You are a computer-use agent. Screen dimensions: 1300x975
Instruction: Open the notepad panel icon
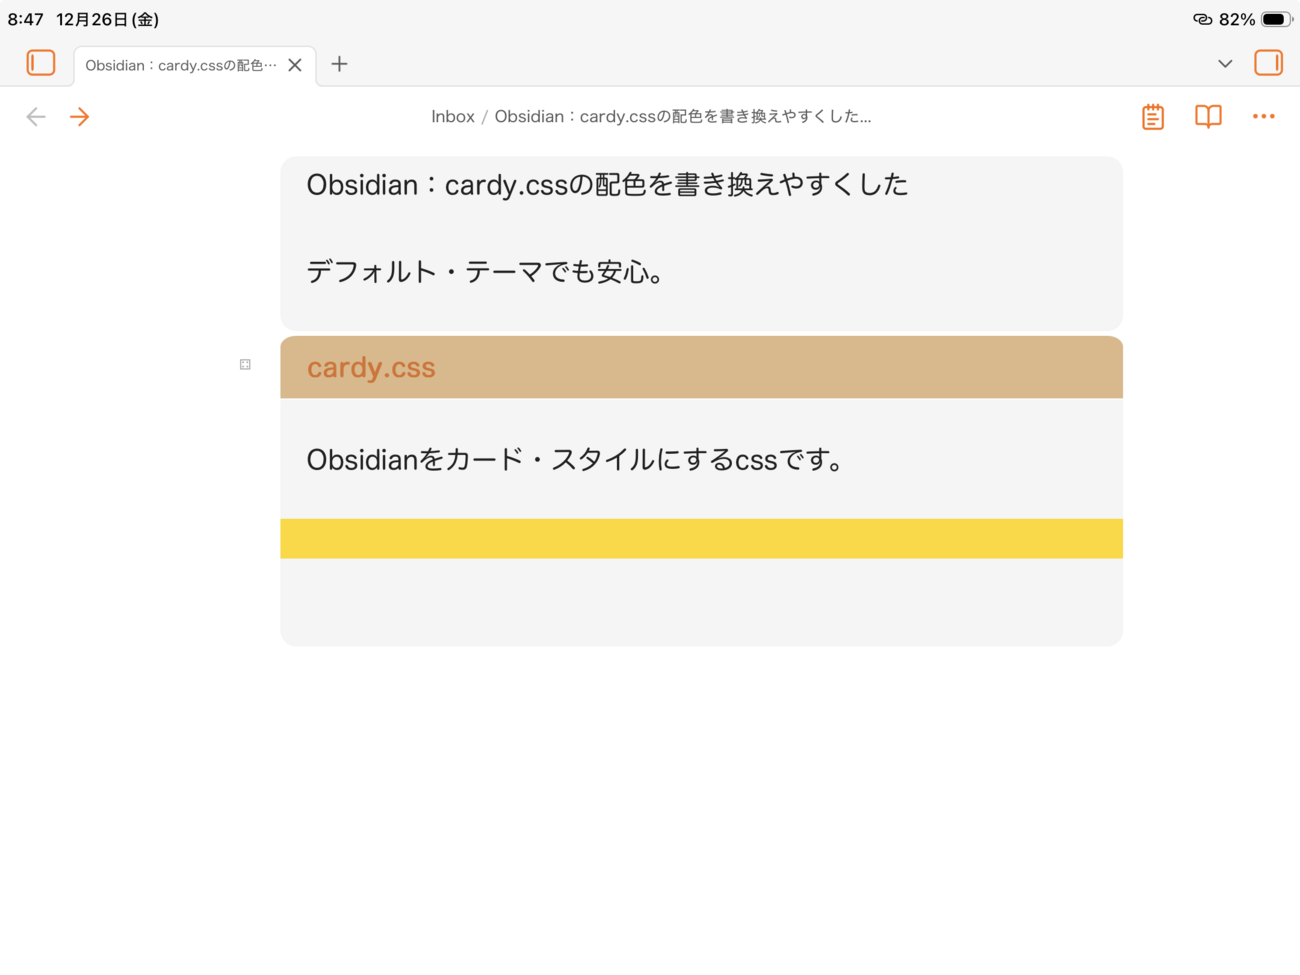1151,116
